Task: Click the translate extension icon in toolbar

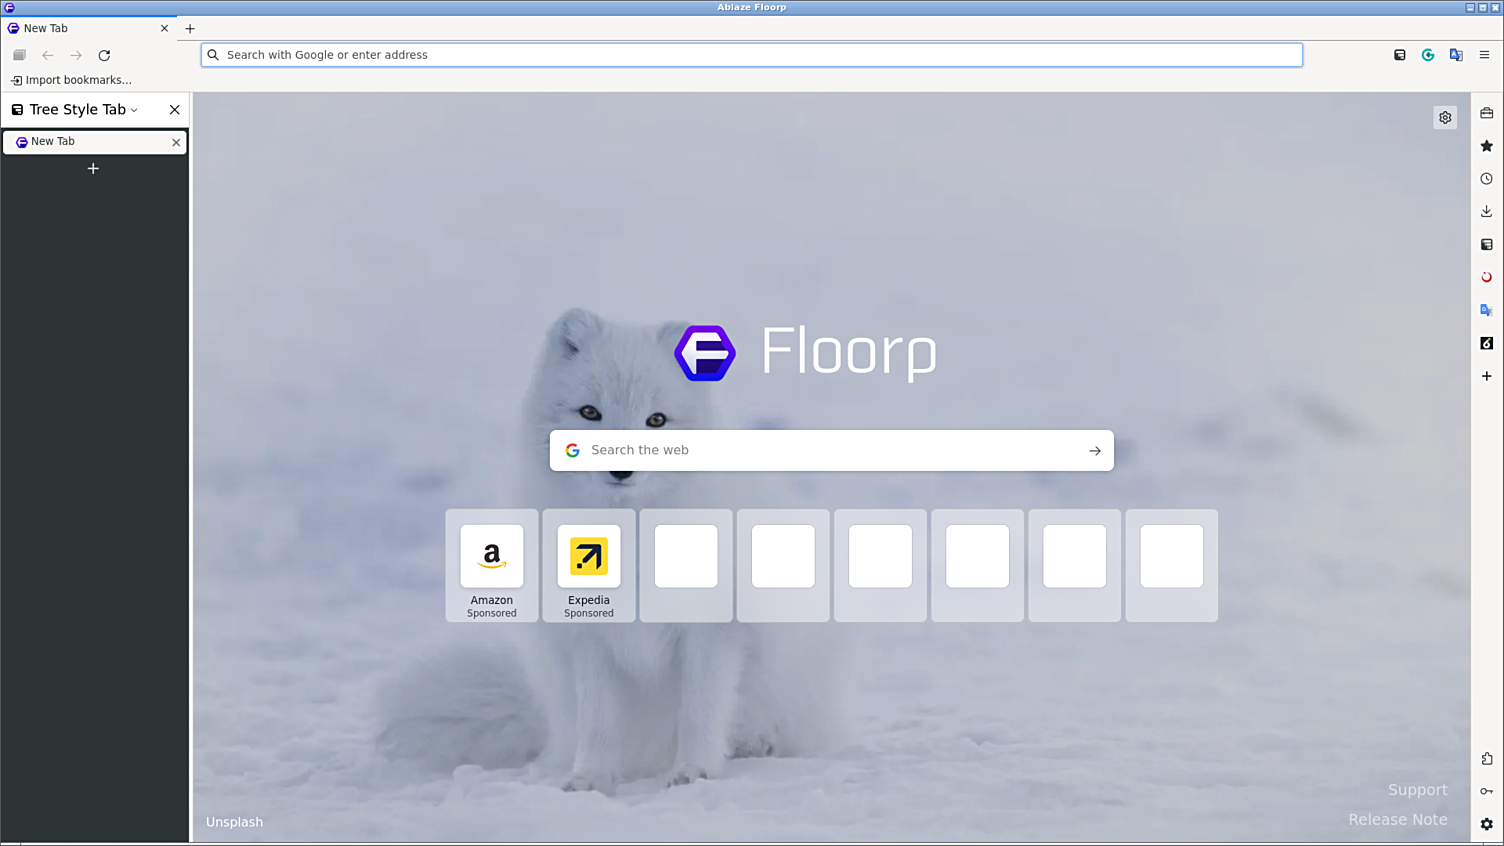Action: (1456, 55)
